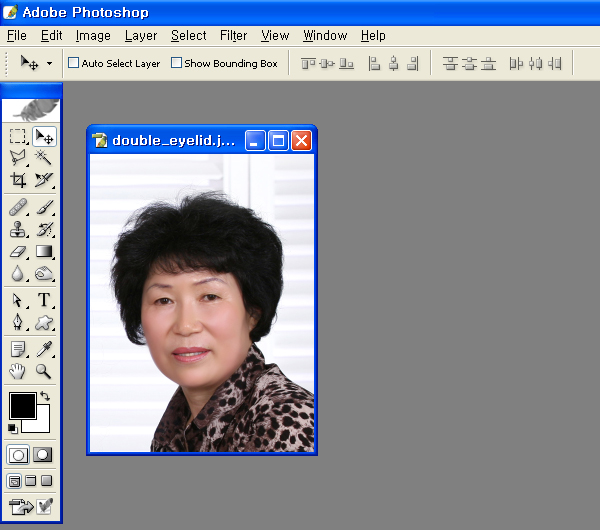Image resolution: width=600 pixels, height=530 pixels.
Task: Open the Layer menu
Action: 141,36
